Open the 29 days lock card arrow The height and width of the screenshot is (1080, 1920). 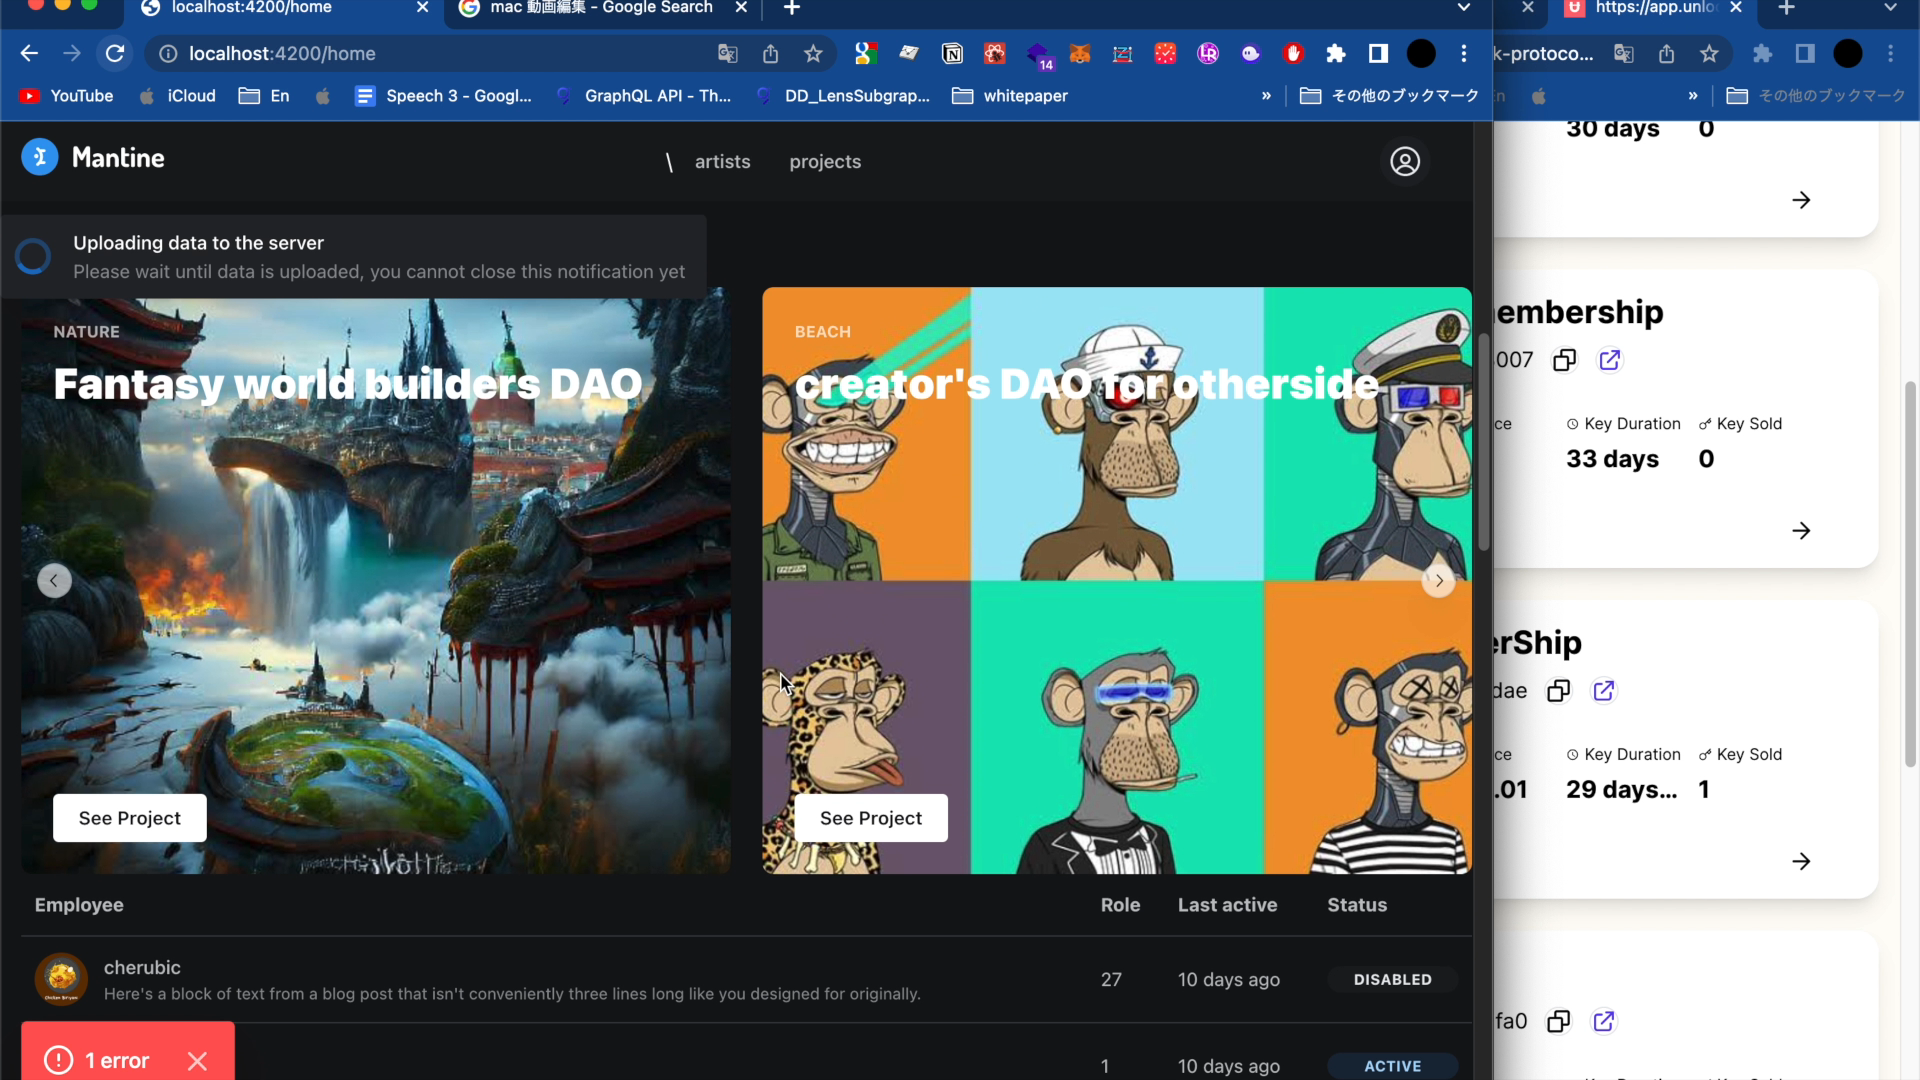[x=1801, y=861]
